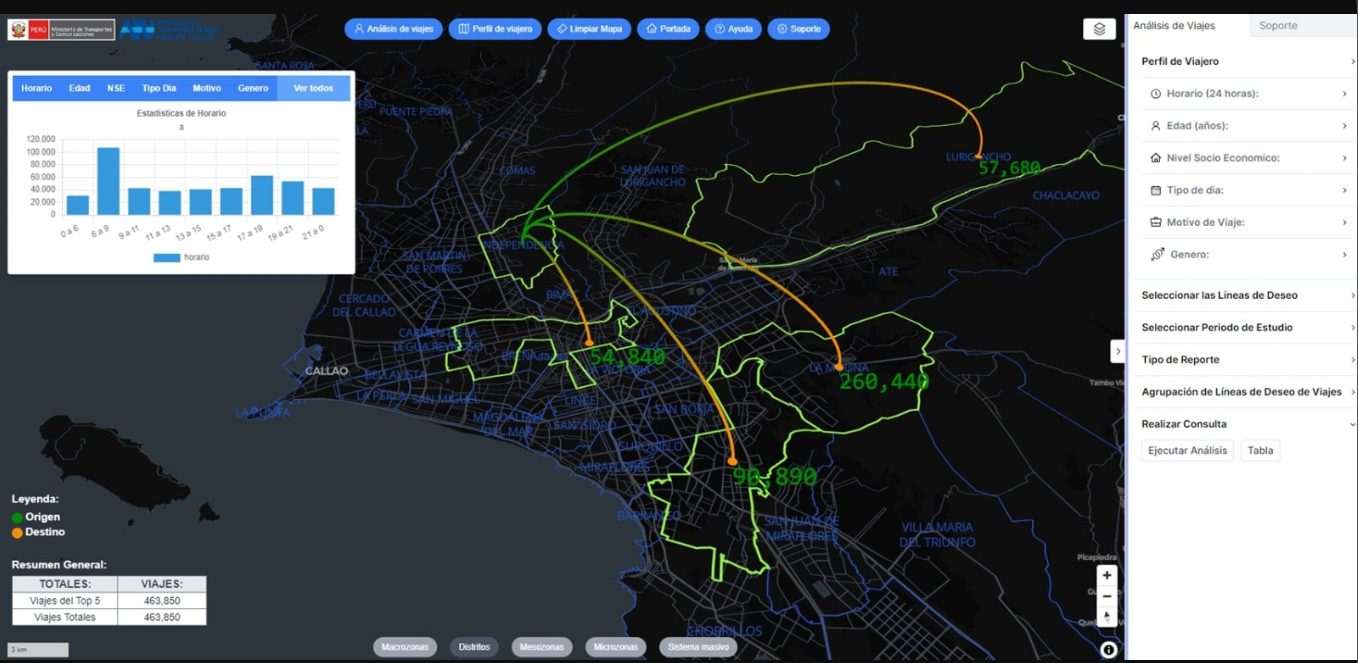This screenshot has height=663, width=1358.
Task: Open Perfil de viajero using the map icon
Action: [463, 29]
